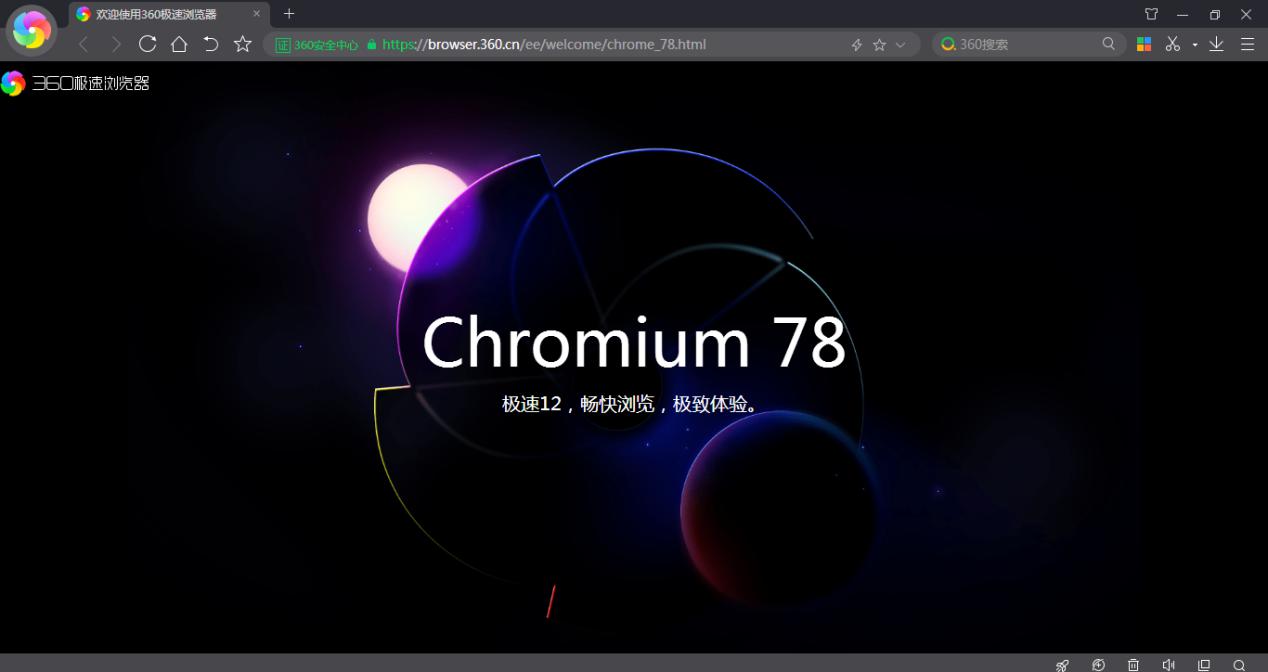Expand the screenshot tool dropdown arrow

[x=1195, y=44]
